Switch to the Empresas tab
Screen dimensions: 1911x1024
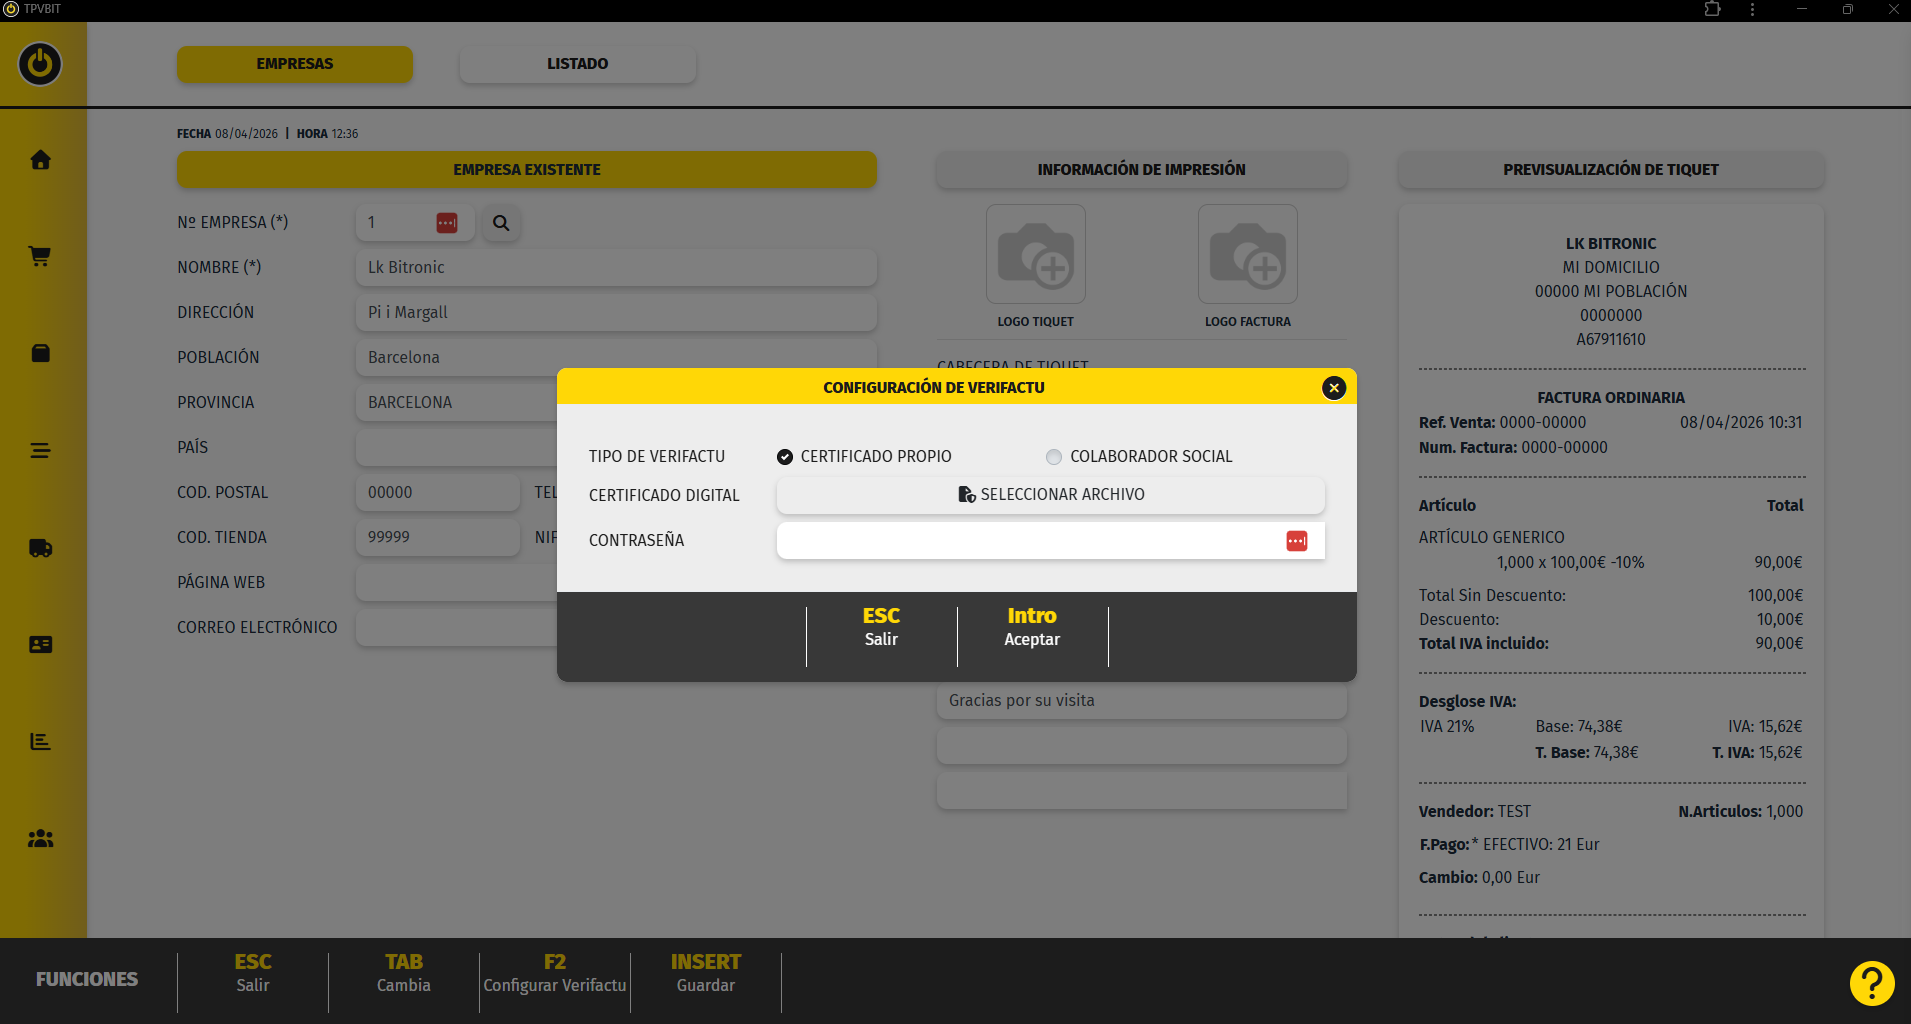[x=294, y=64]
